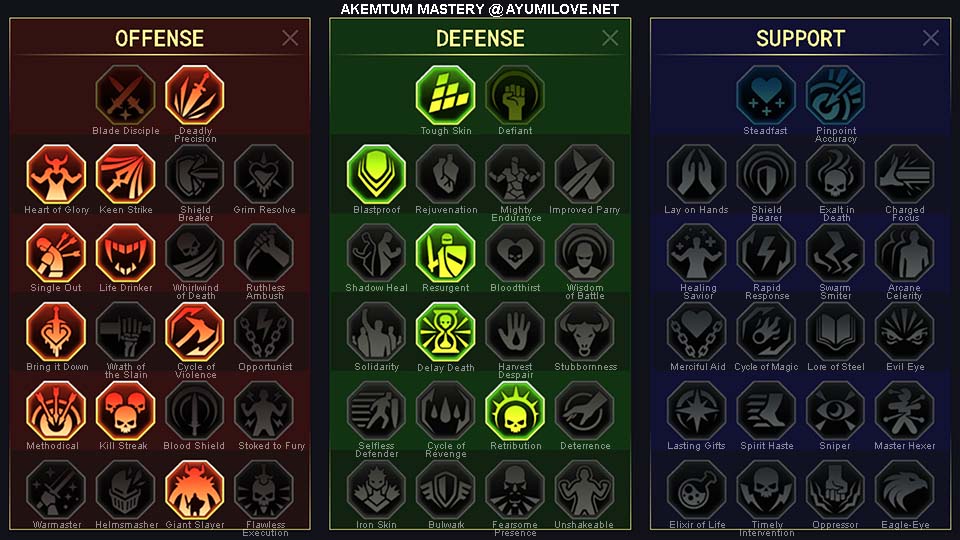The image size is (960, 540).
Task: Choose the Retribution skull mastery
Action: (x=515, y=411)
